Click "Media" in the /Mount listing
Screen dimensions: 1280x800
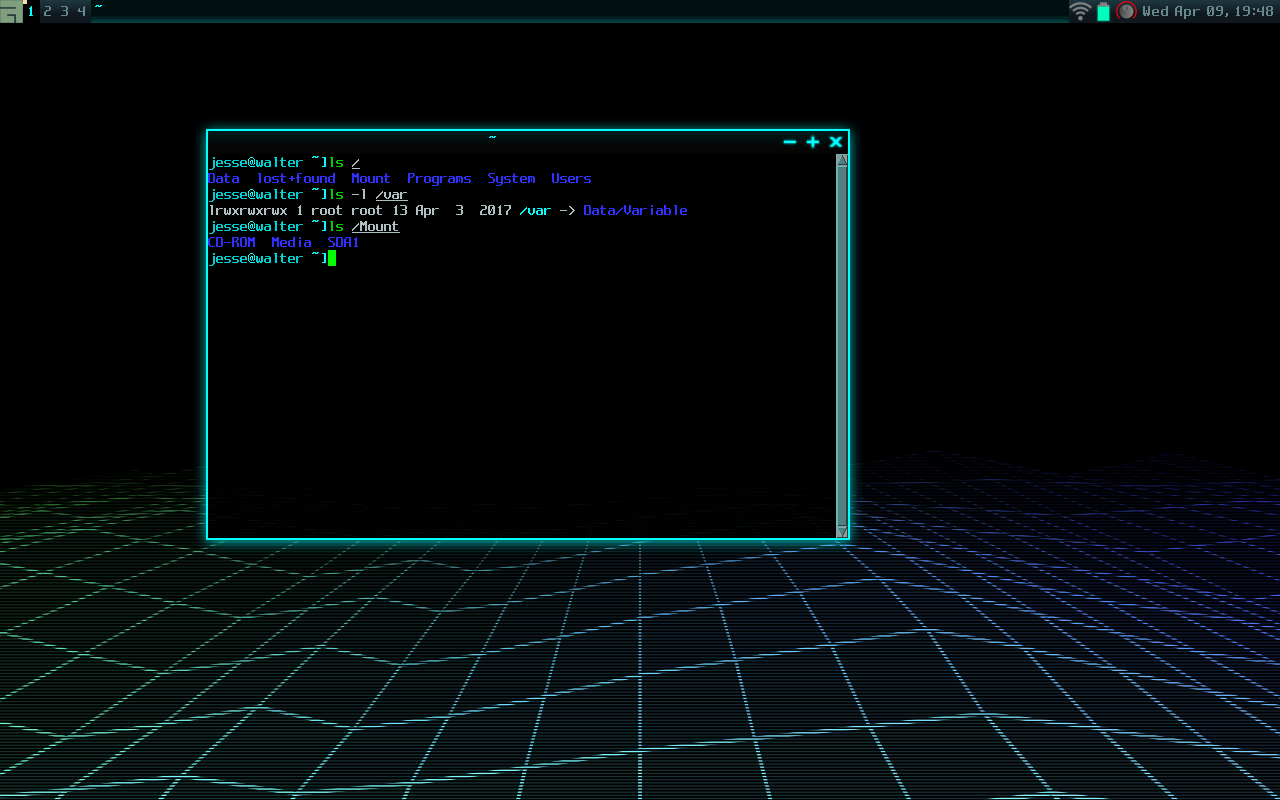(291, 242)
